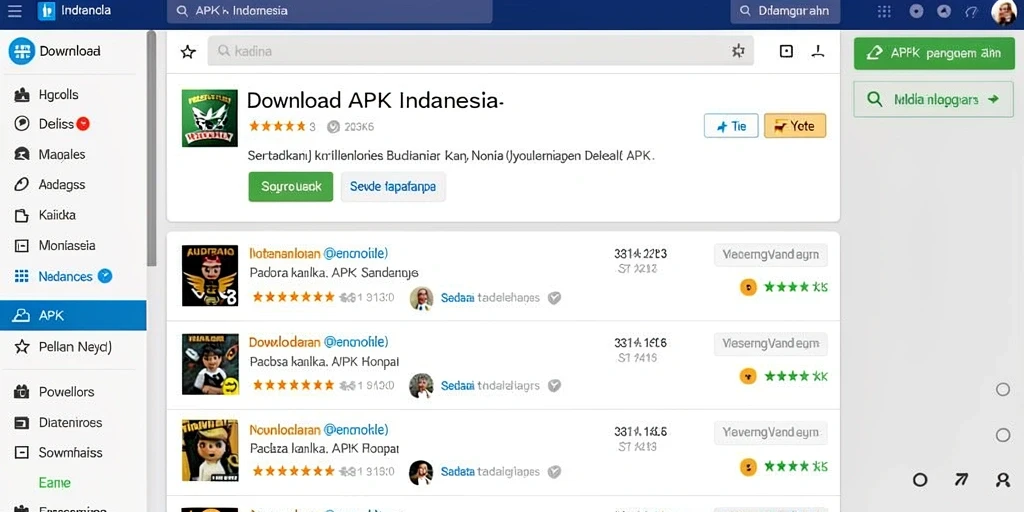This screenshot has height=512, width=1024.
Task: Click author avatar in Dowlodaran row
Action: point(421,385)
